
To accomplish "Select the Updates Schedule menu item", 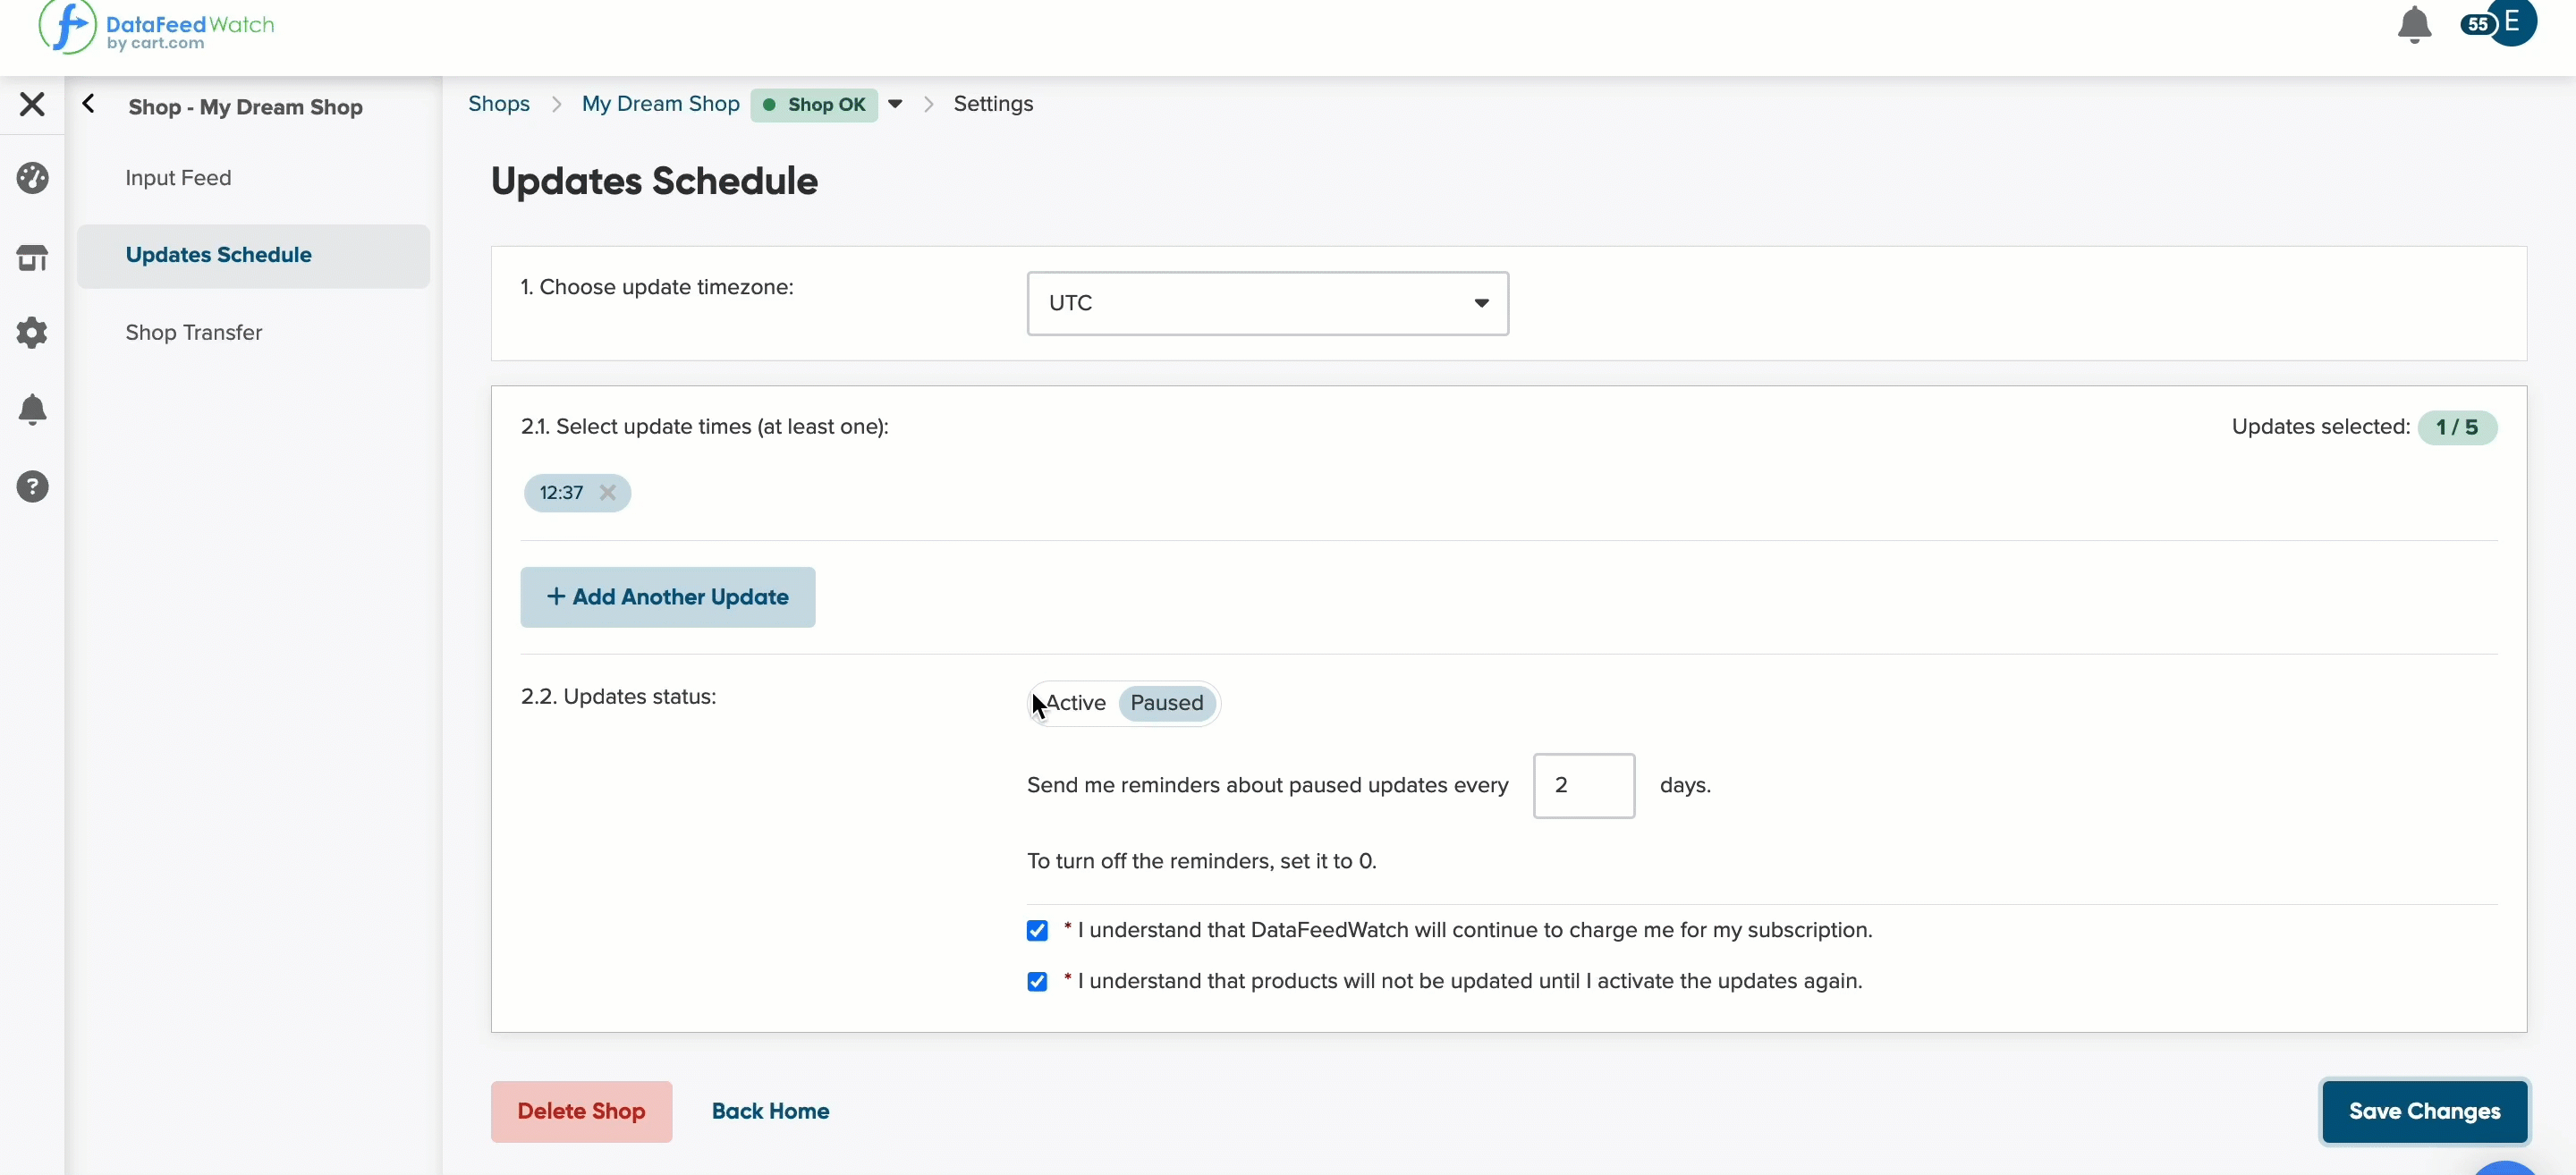I will [253, 256].
